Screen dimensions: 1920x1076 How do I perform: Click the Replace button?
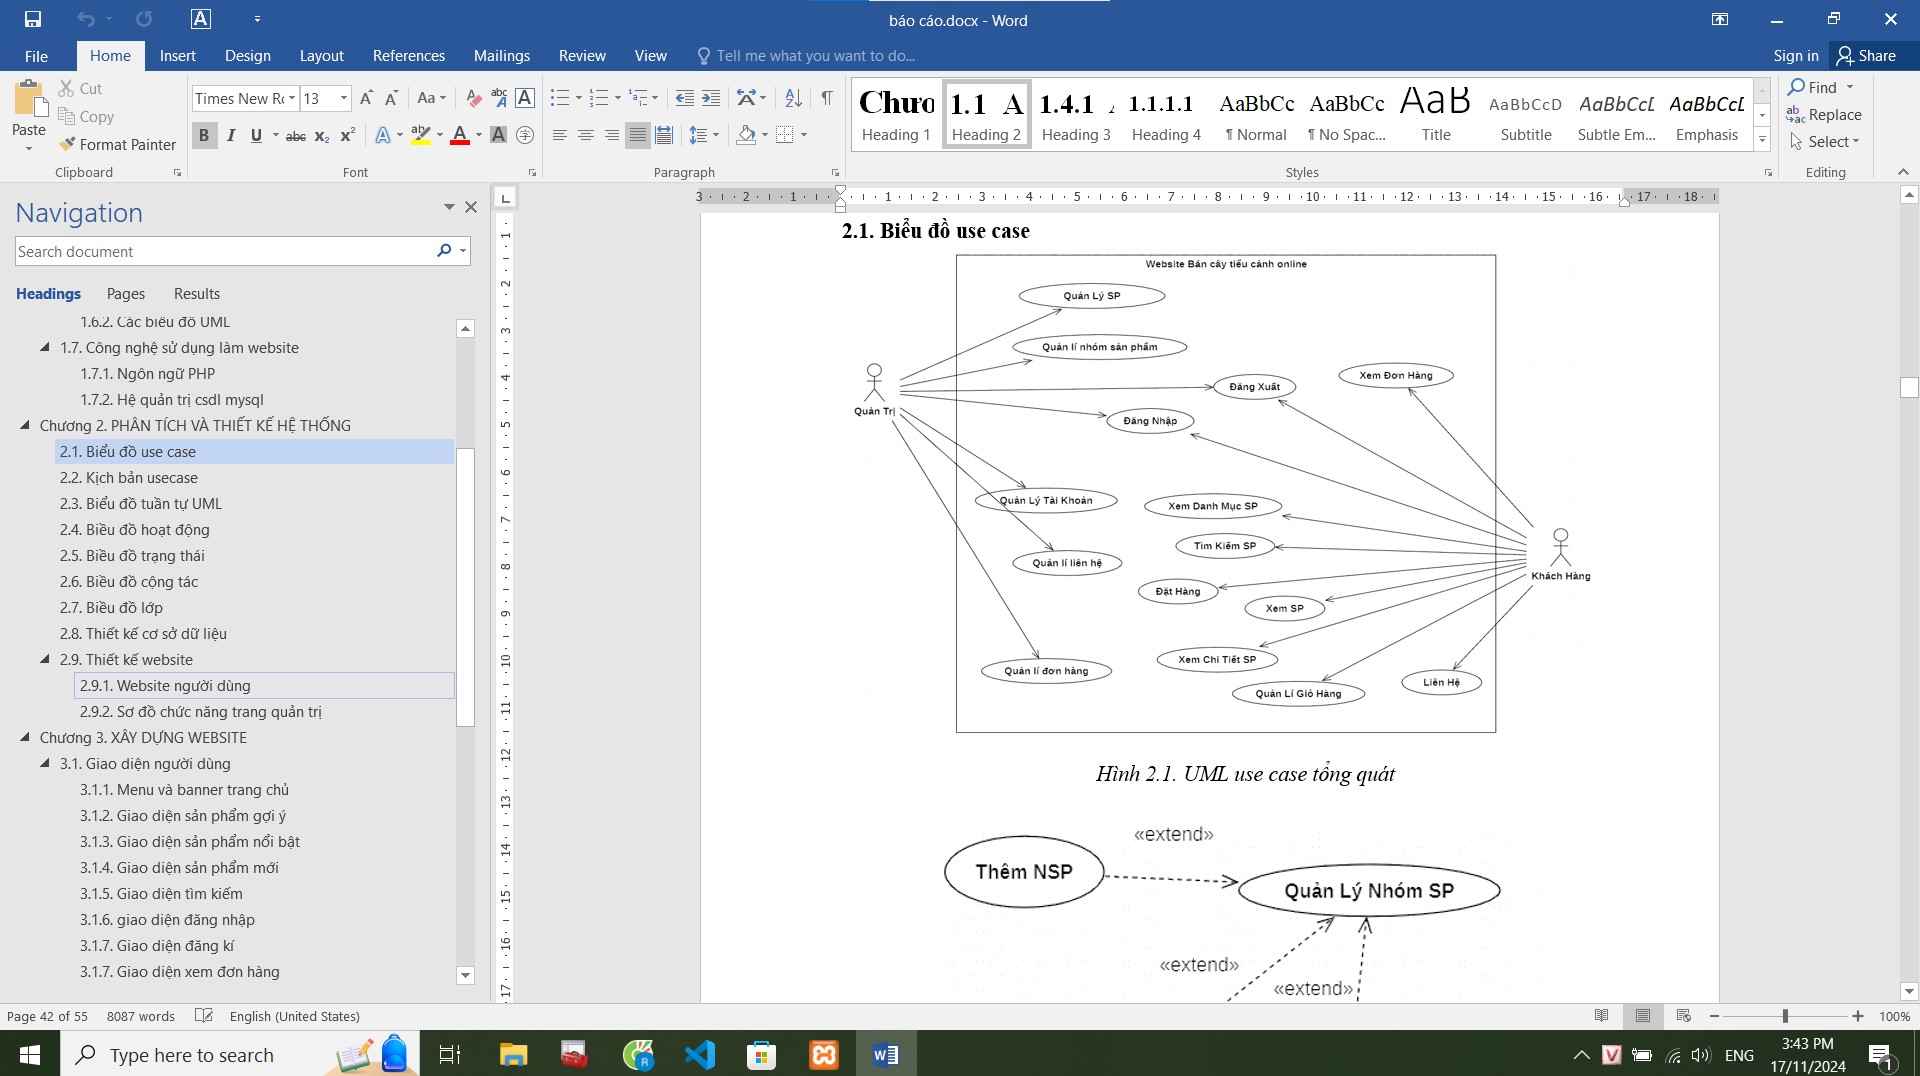(1825, 115)
